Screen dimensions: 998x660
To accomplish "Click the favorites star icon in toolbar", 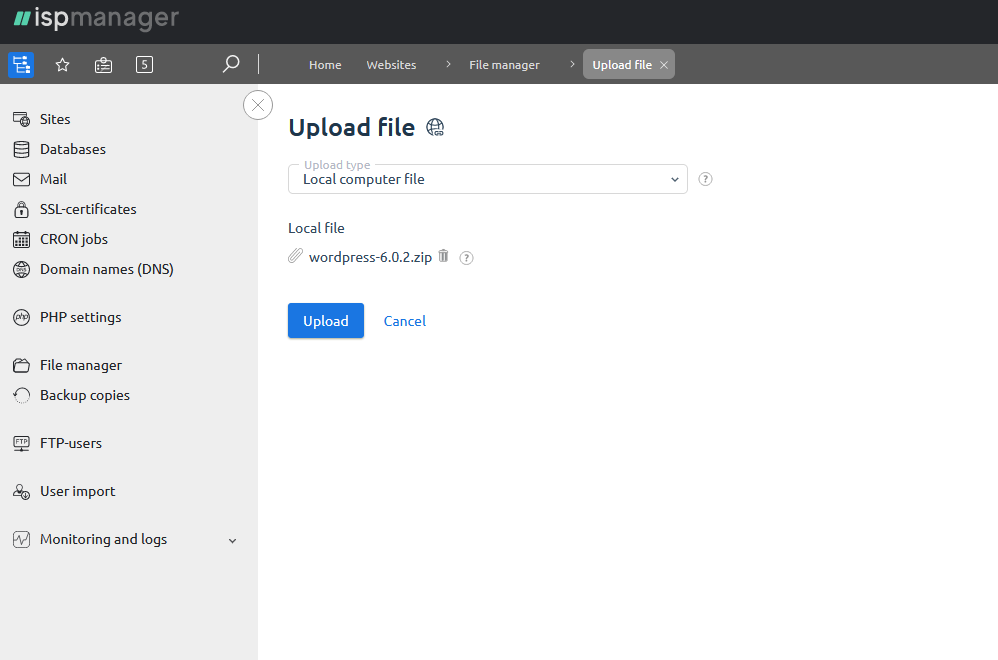I will [x=62, y=64].
